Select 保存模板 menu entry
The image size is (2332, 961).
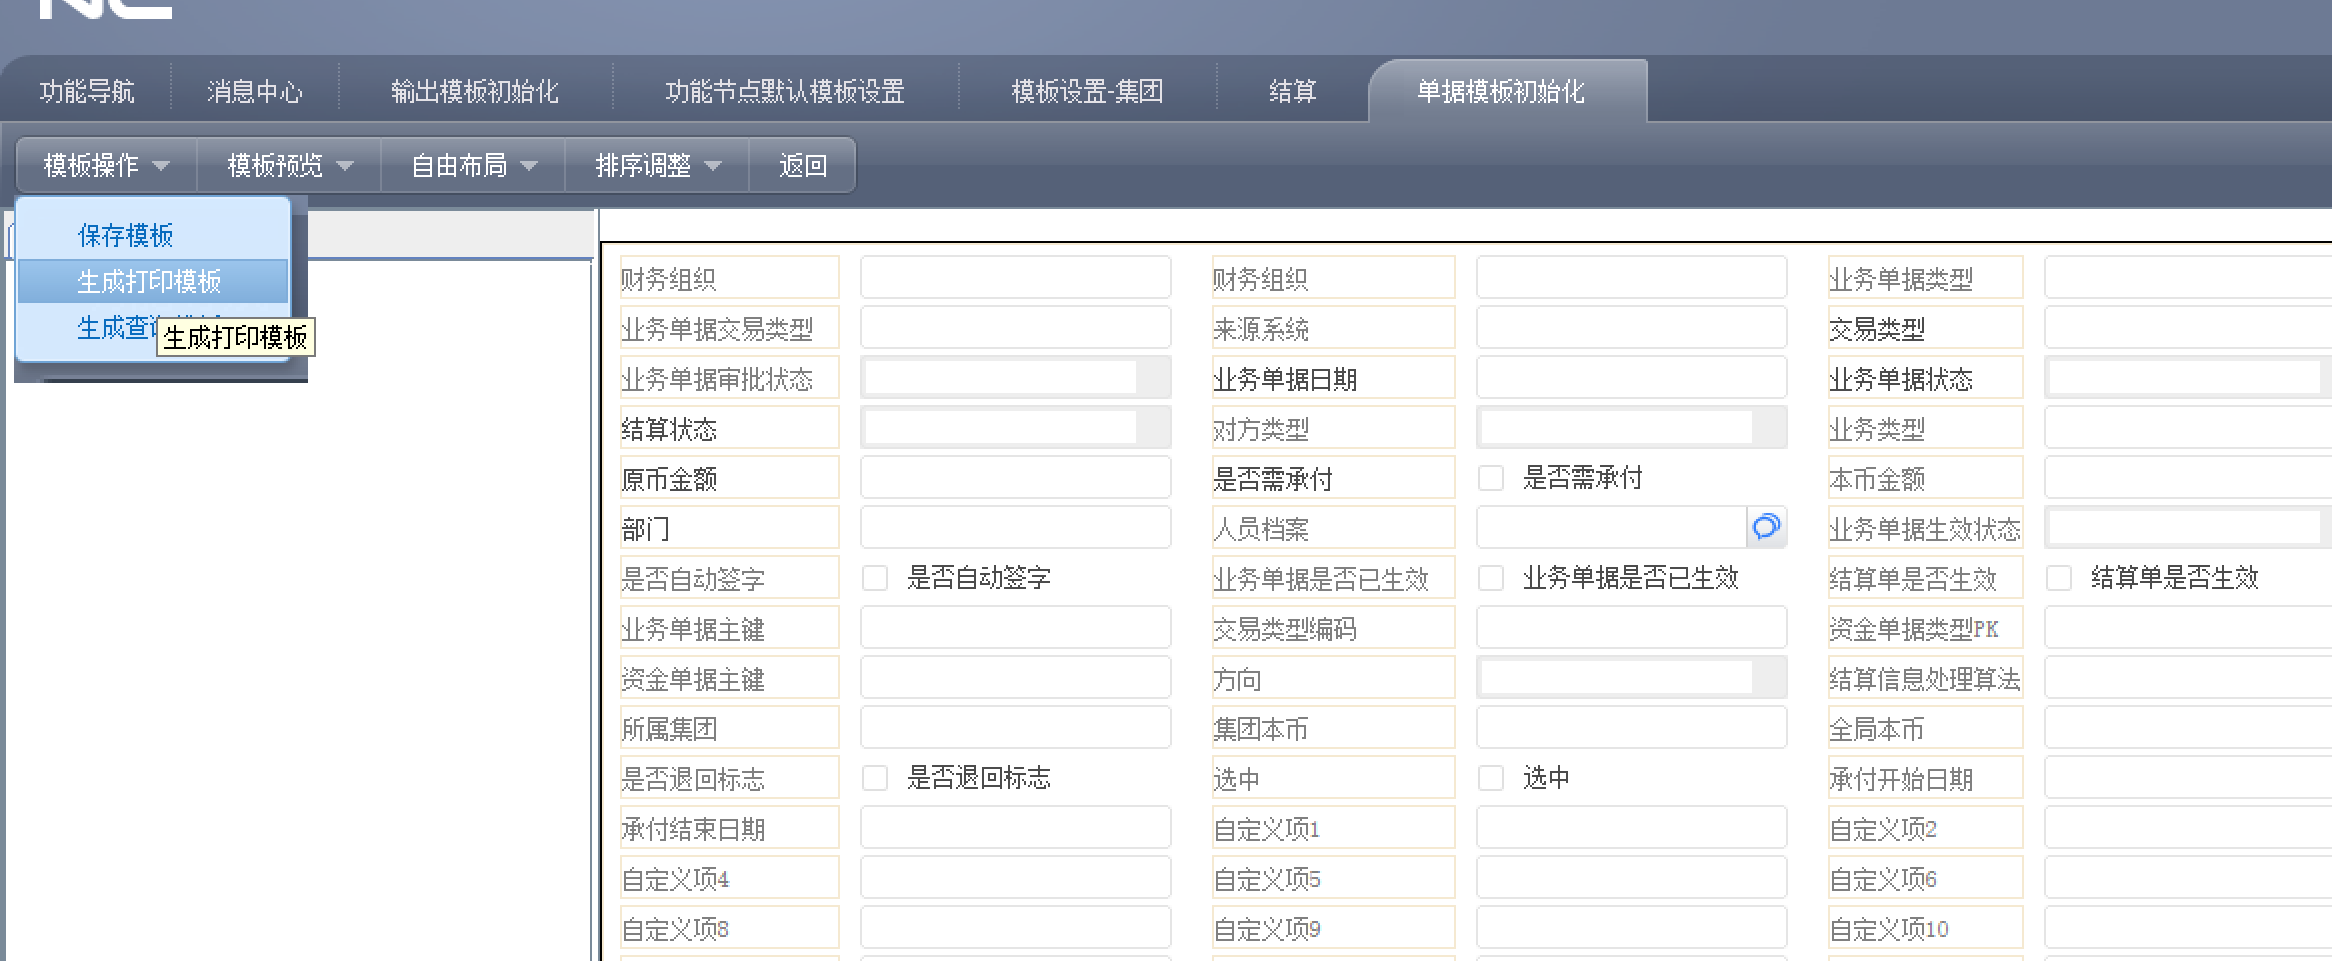point(153,235)
